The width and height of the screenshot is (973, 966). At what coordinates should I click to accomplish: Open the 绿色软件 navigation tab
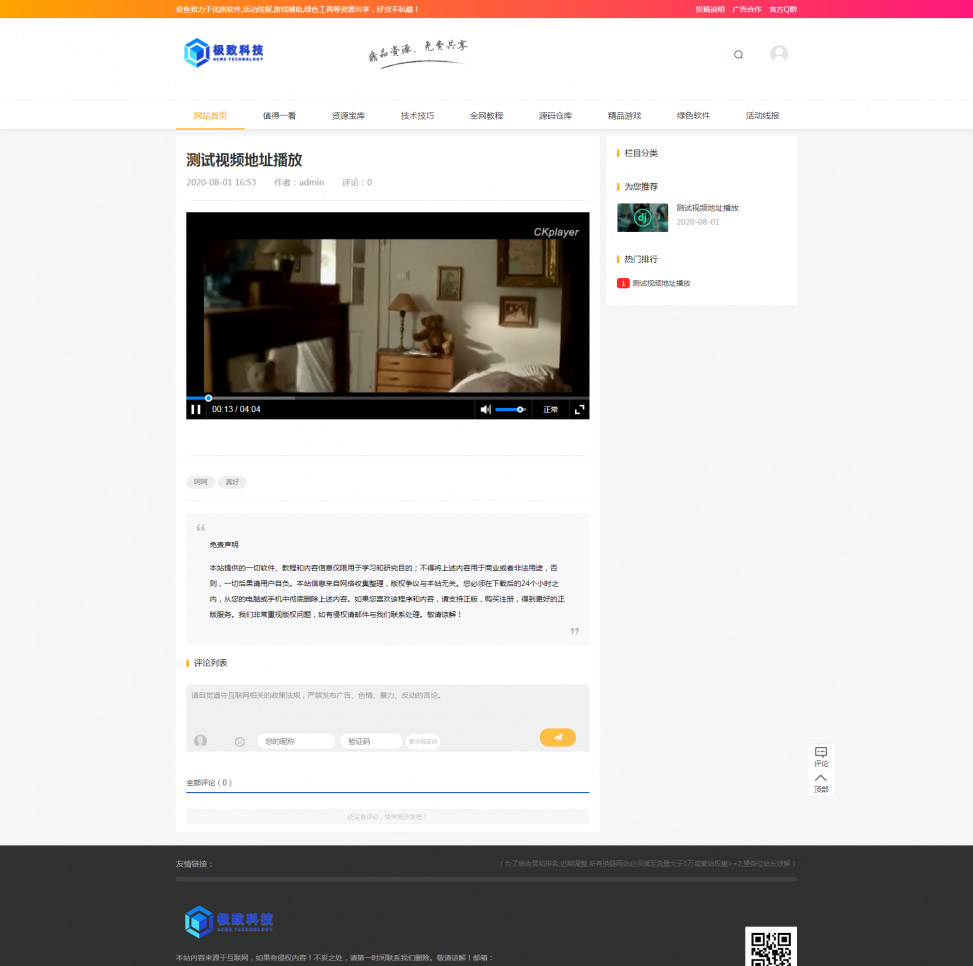click(693, 116)
